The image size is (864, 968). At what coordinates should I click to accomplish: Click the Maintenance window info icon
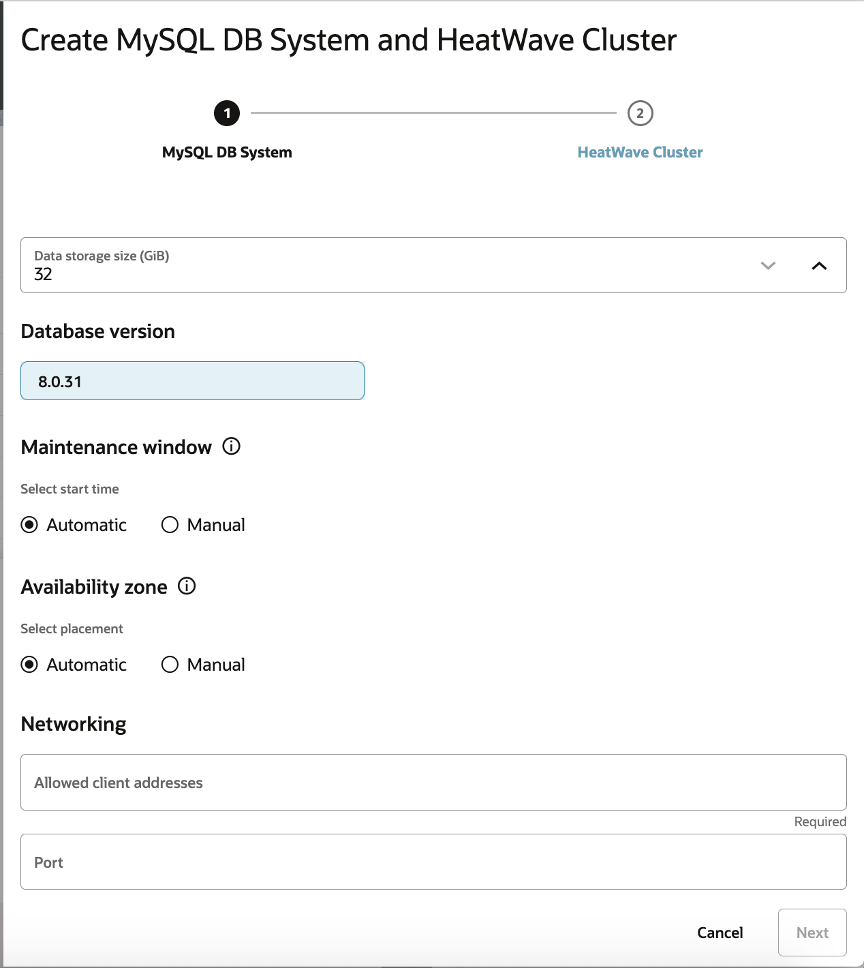(231, 447)
